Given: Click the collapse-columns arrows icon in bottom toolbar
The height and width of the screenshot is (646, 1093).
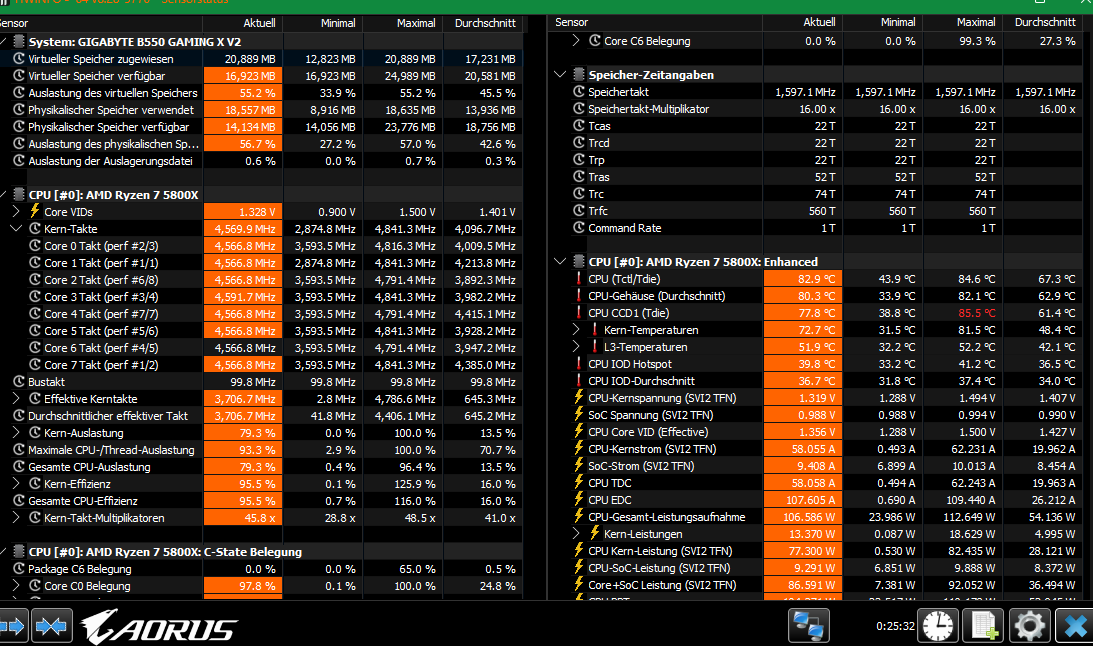Looking at the screenshot, I should (x=52, y=626).
